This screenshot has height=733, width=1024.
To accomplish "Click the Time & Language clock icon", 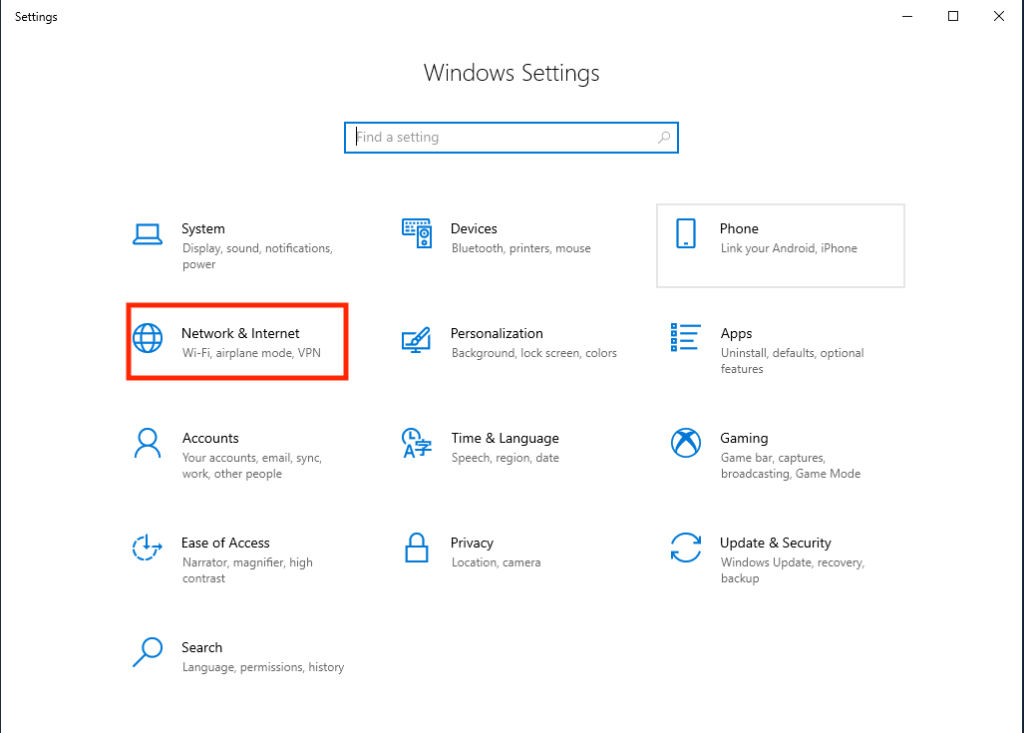I will [x=417, y=443].
